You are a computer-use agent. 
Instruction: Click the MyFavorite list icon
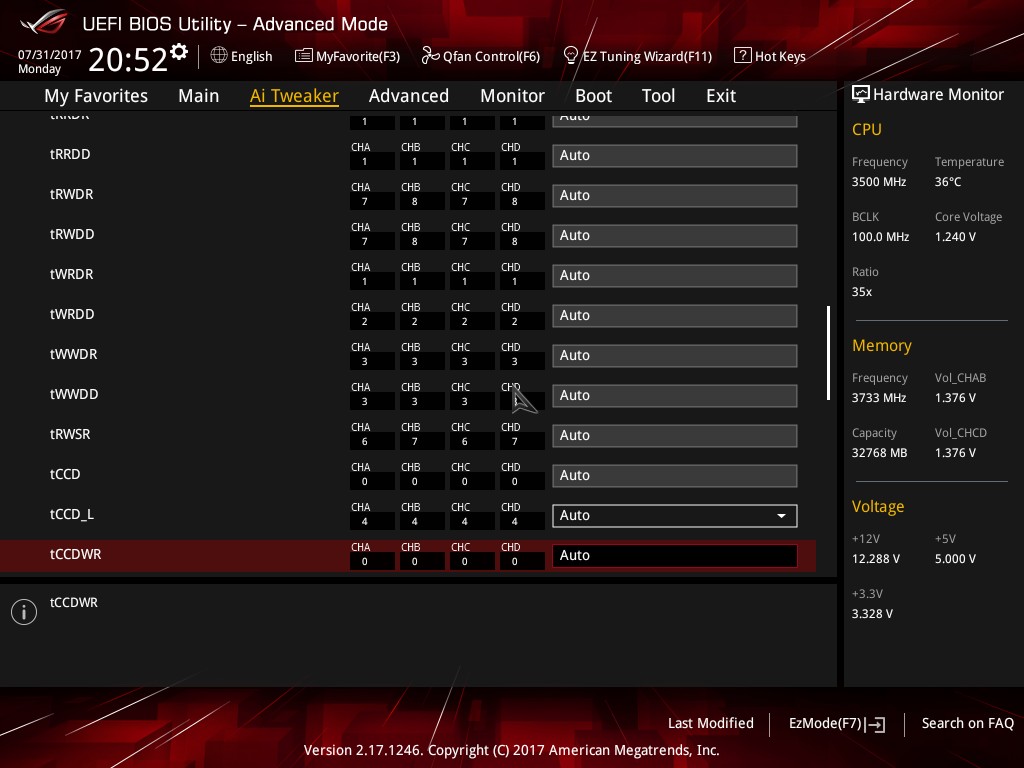303,56
